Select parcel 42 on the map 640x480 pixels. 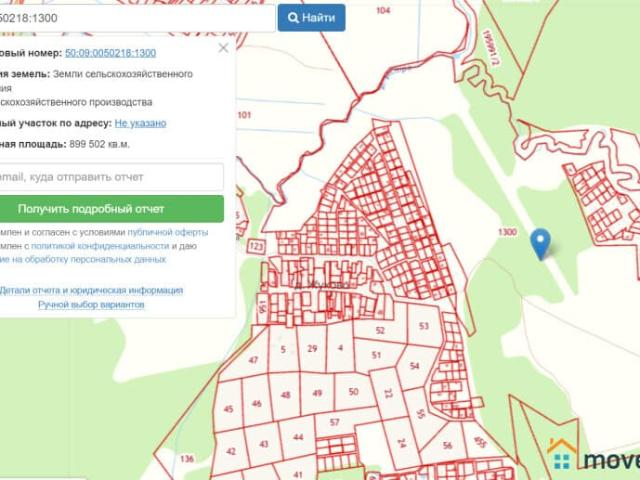[x=231, y=451]
